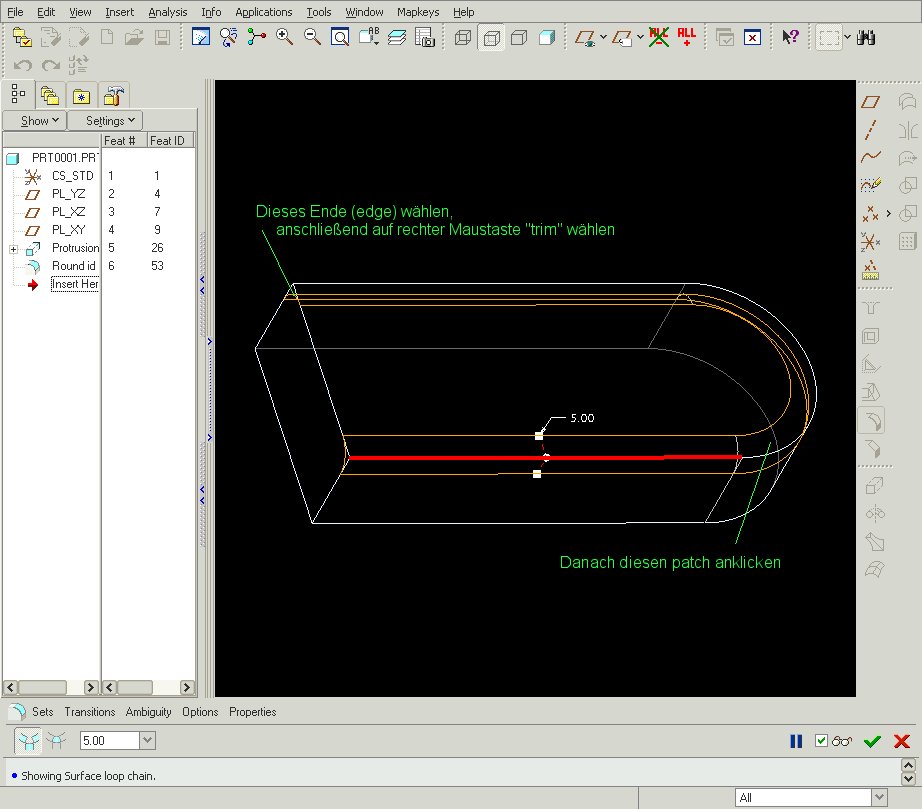Open the radius value 5.00 dropdown
Screen dimensions: 922x809
tap(148, 741)
